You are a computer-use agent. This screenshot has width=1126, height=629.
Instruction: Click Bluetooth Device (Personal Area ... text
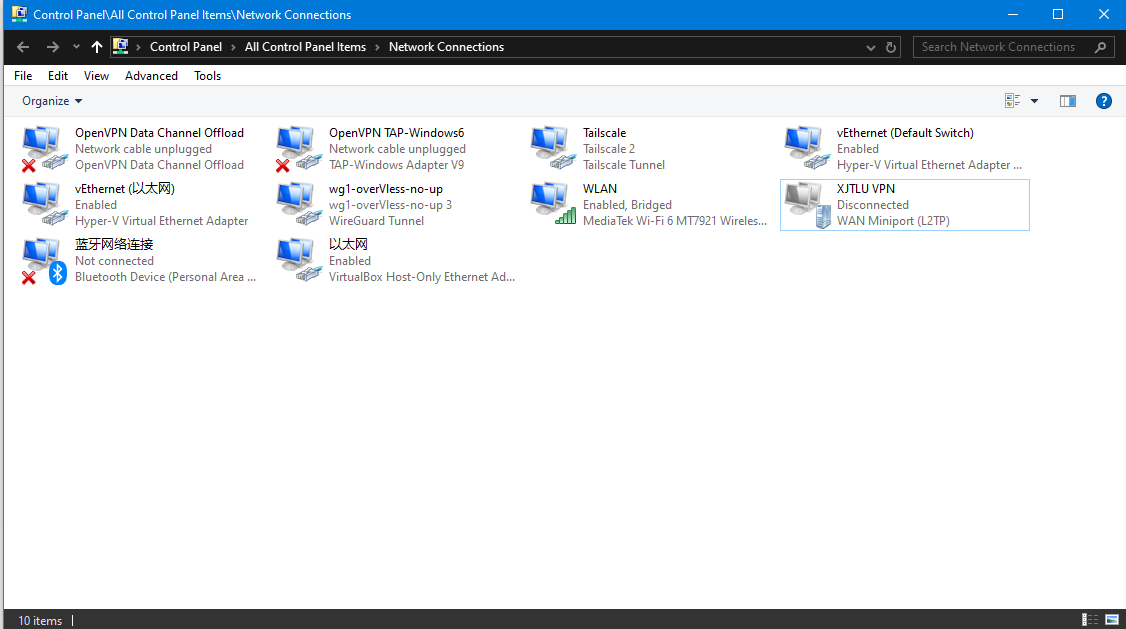[x=165, y=276]
